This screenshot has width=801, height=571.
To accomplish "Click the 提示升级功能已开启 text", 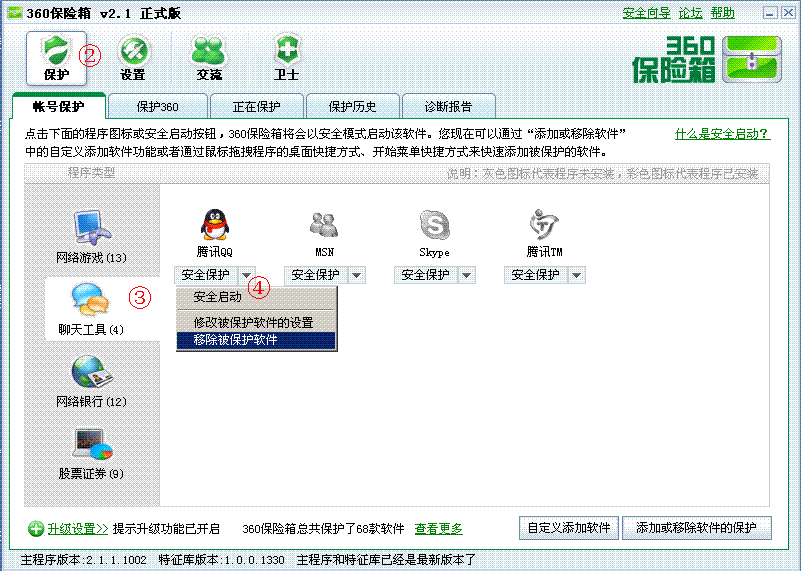I will 166,529.
